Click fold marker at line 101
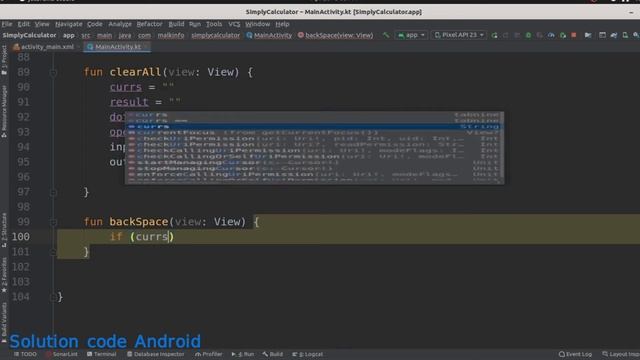The image size is (640, 360). coord(53,252)
